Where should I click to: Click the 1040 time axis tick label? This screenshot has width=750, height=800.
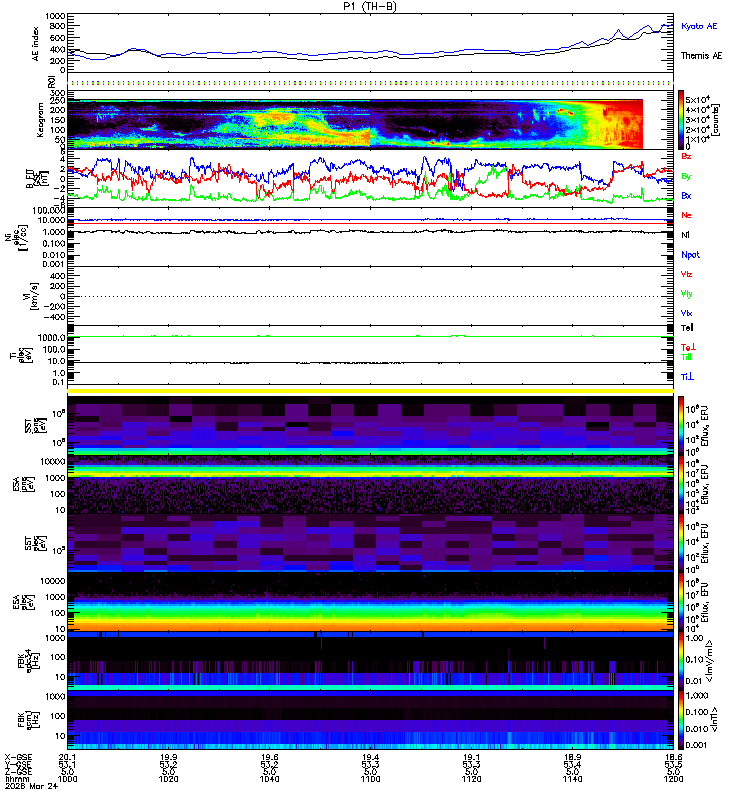269,779
